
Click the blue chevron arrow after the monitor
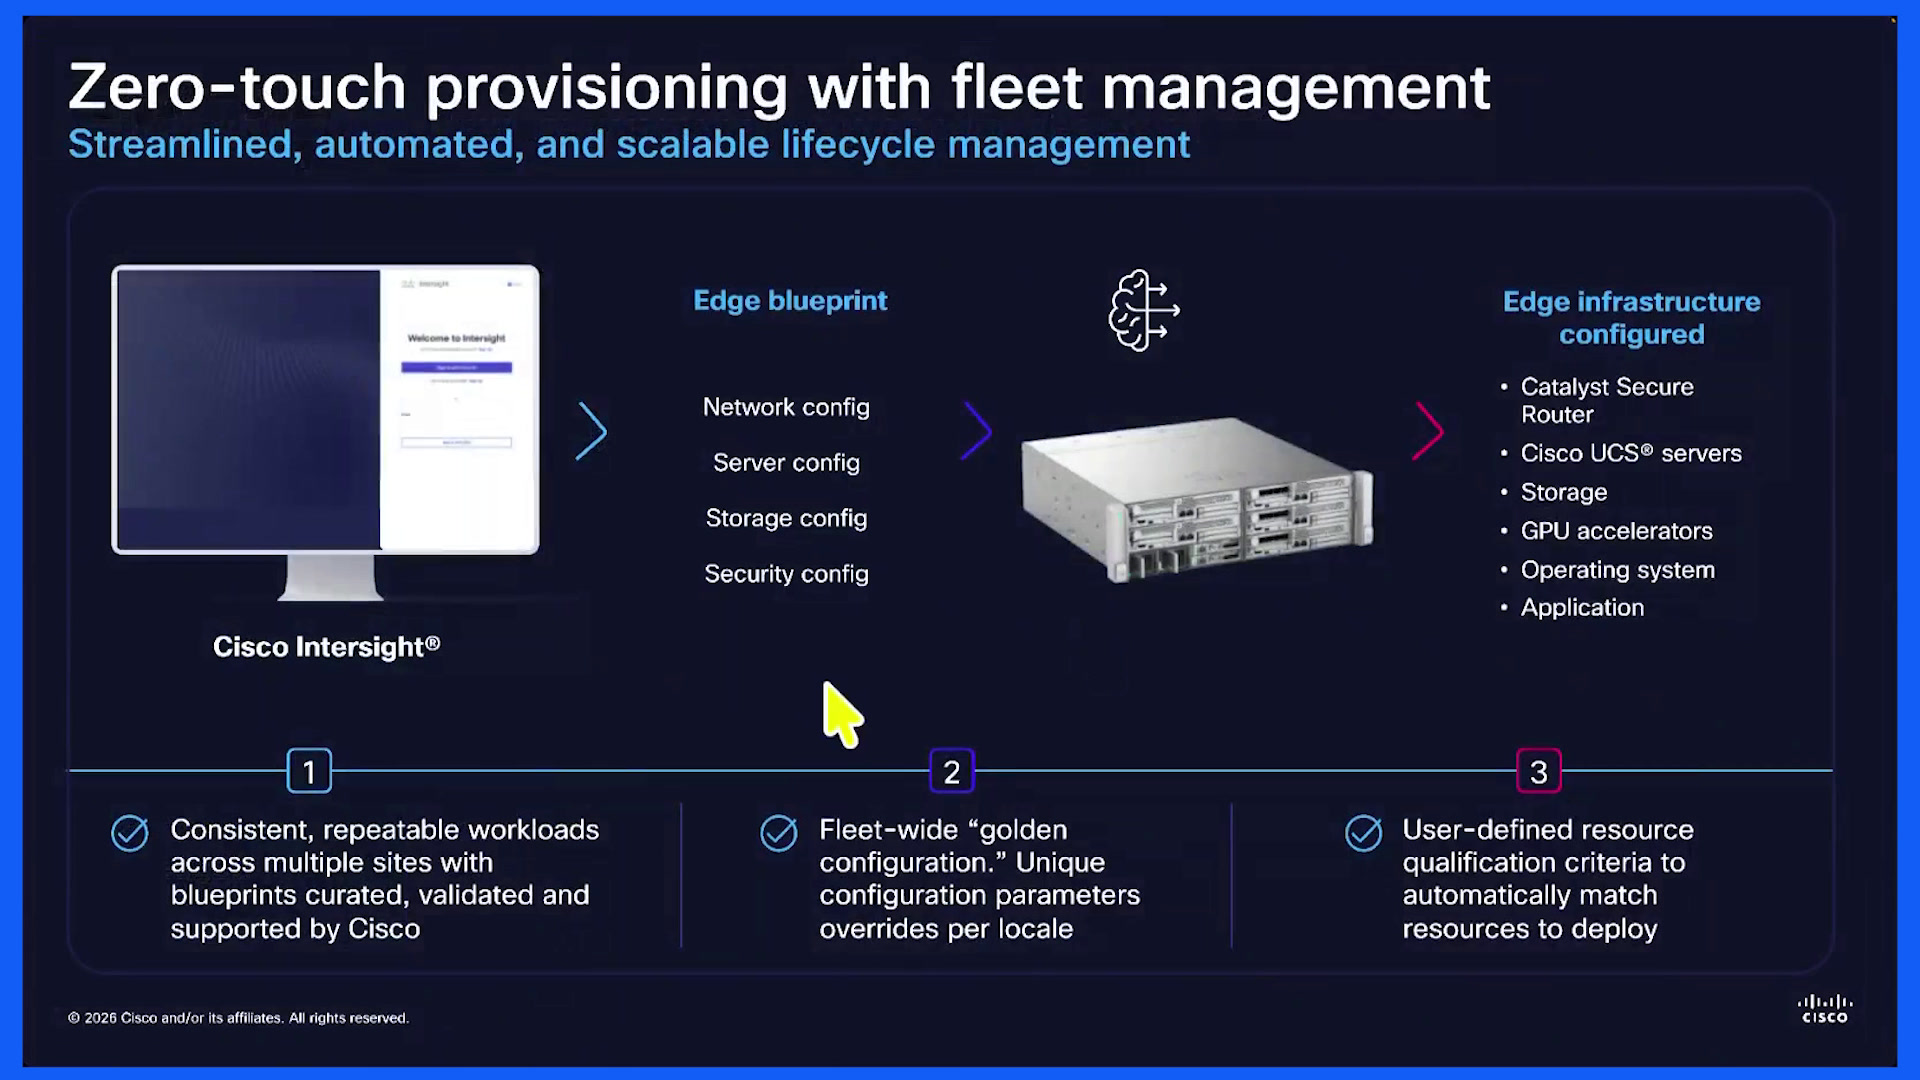591,431
